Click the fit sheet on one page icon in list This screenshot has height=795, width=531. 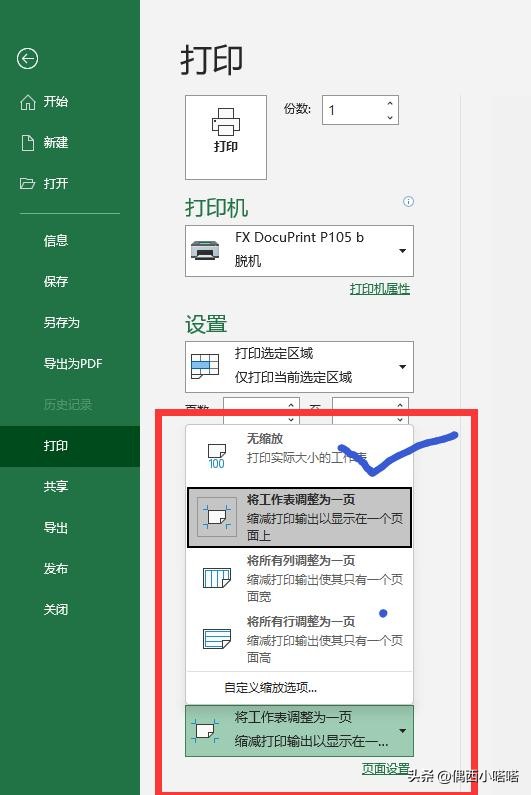pos(217,517)
